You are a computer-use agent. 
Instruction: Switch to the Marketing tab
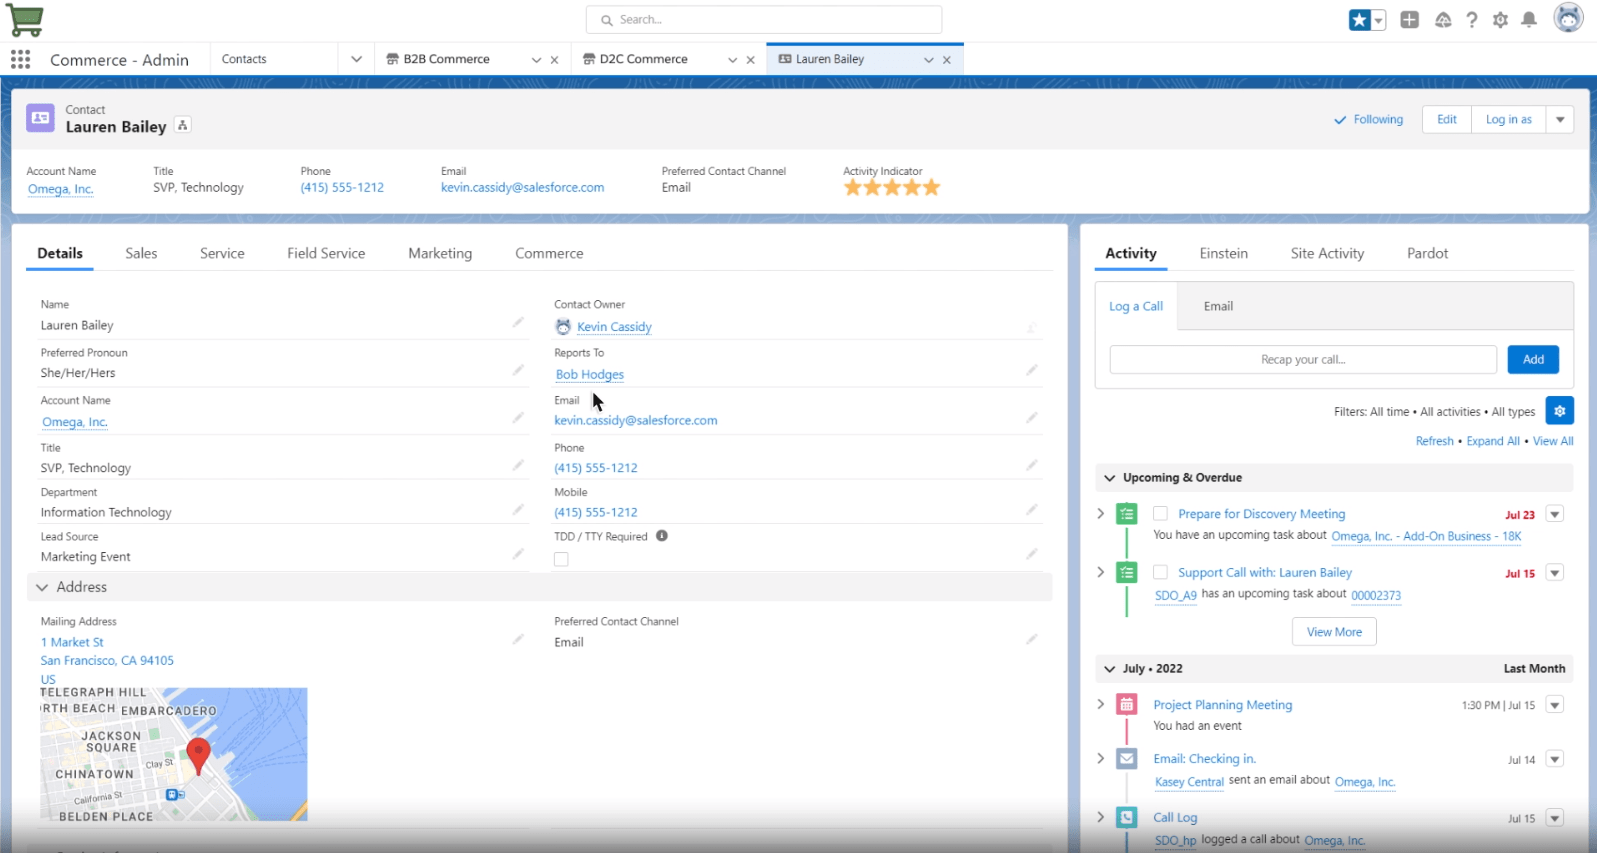pyautogui.click(x=440, y=254)
